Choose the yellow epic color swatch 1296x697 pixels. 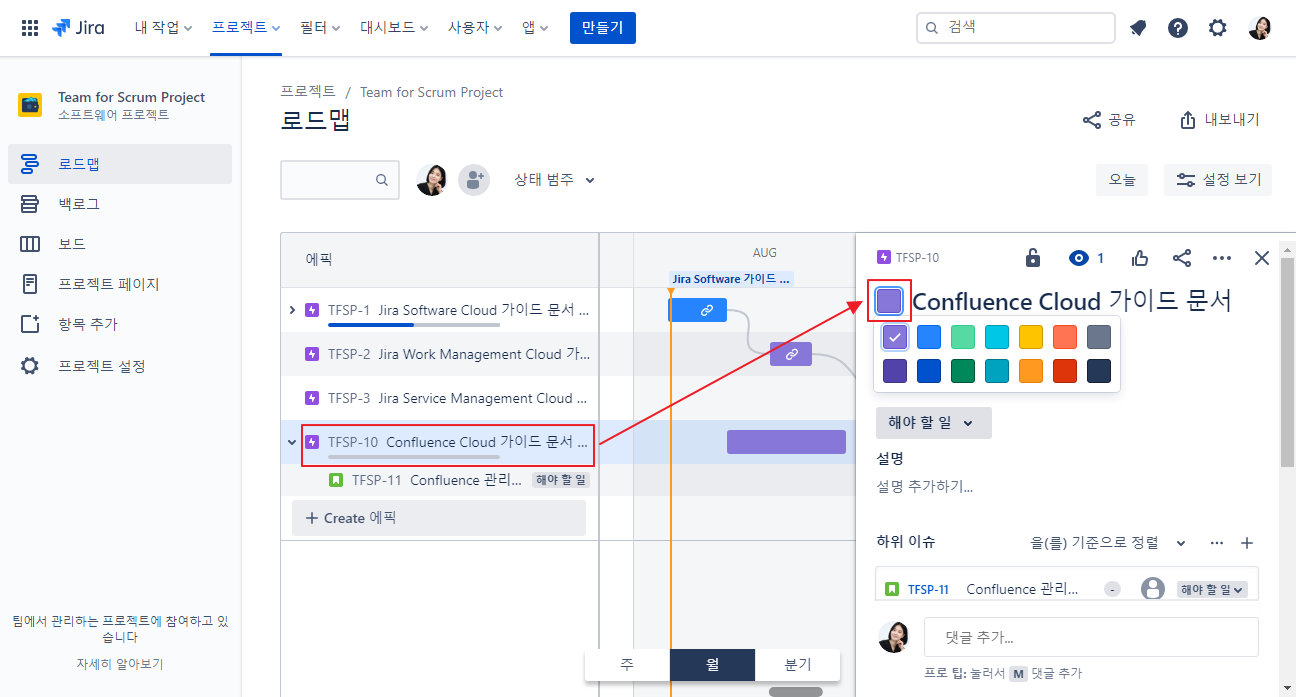pos(1031,337)
